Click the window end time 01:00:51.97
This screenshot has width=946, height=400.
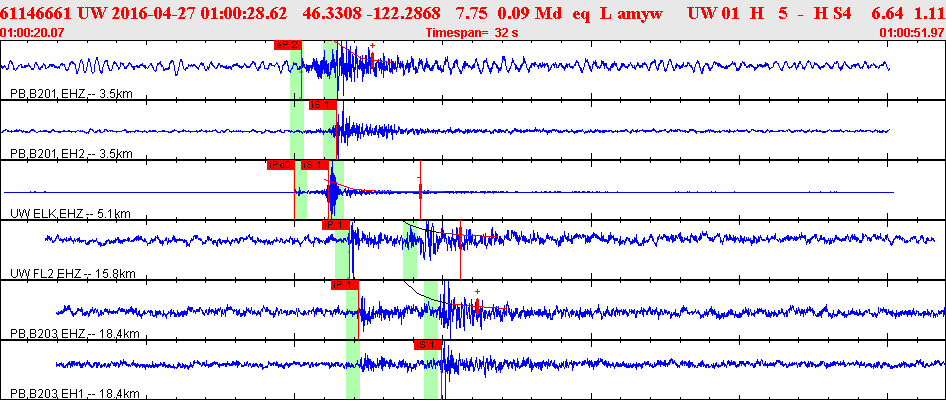click(x=911, y=33)
